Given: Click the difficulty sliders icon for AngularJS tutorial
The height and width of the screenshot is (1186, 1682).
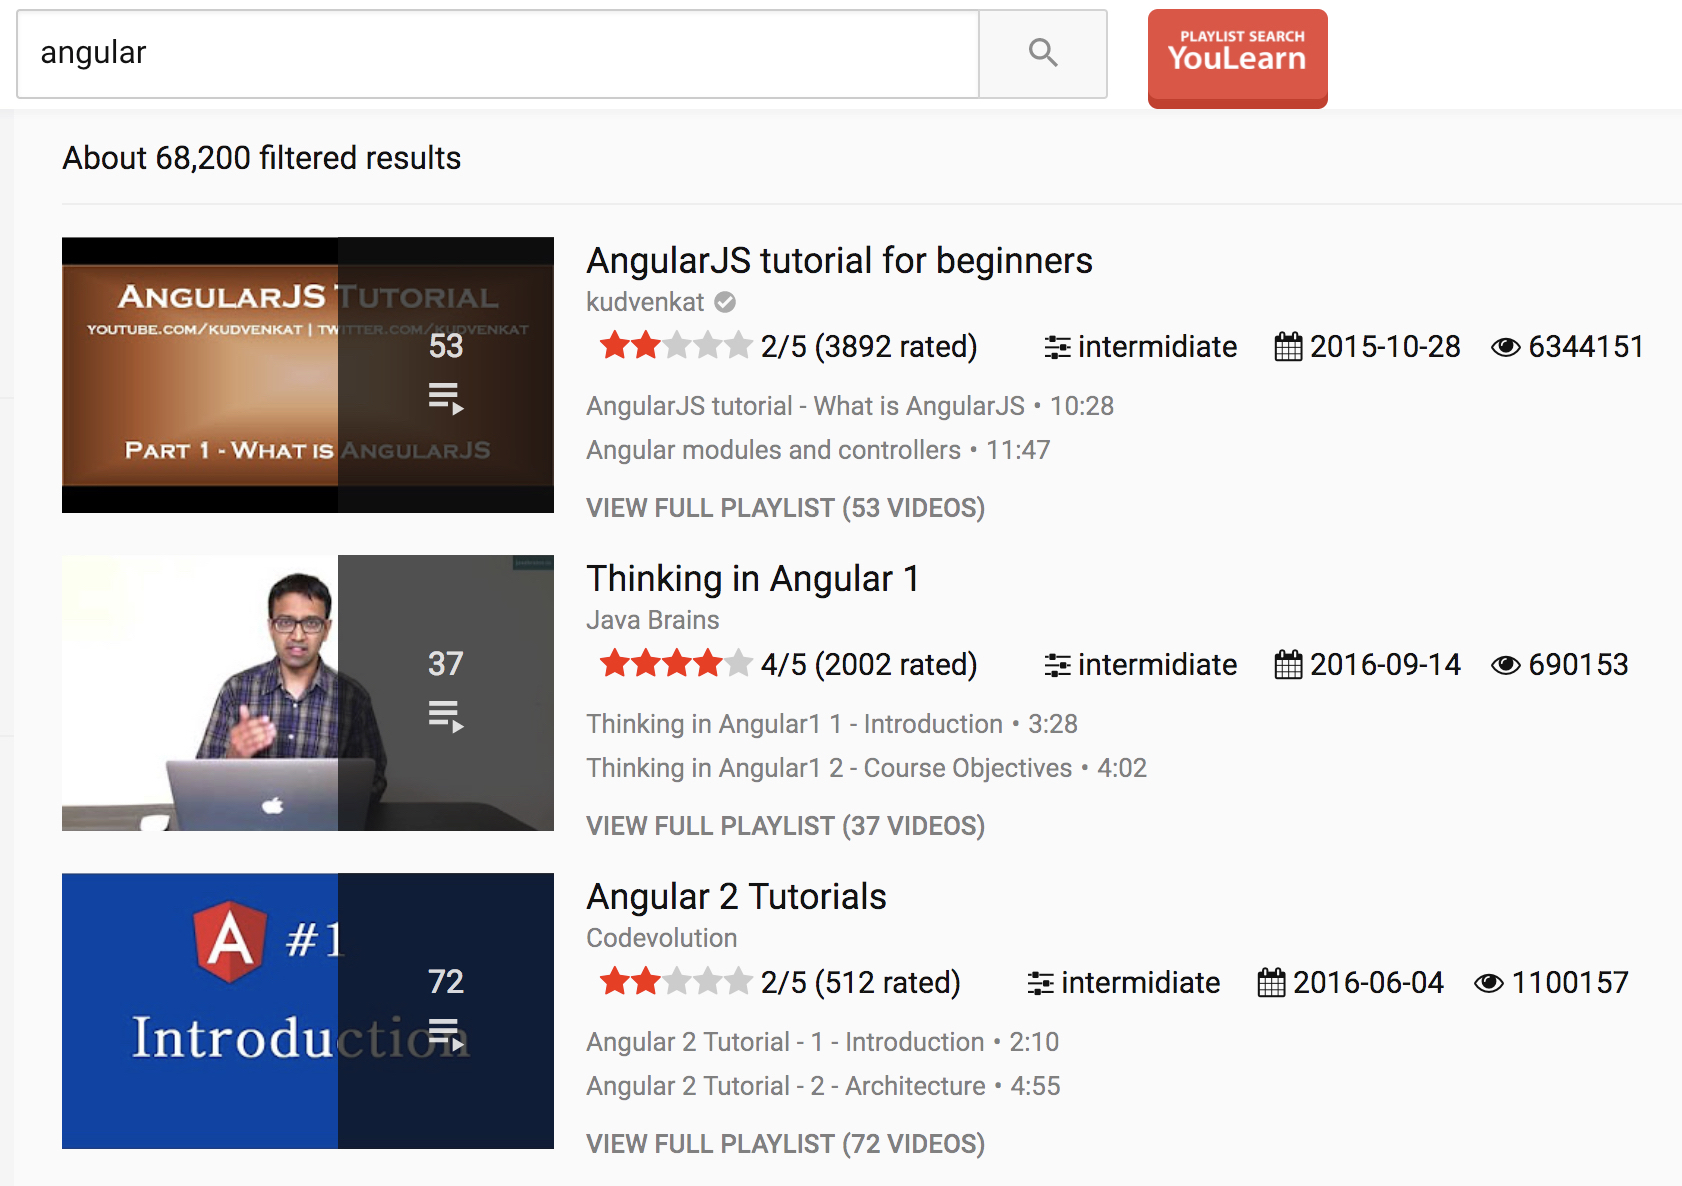Looking at the screenshot, I should [x=1057, y=347].
